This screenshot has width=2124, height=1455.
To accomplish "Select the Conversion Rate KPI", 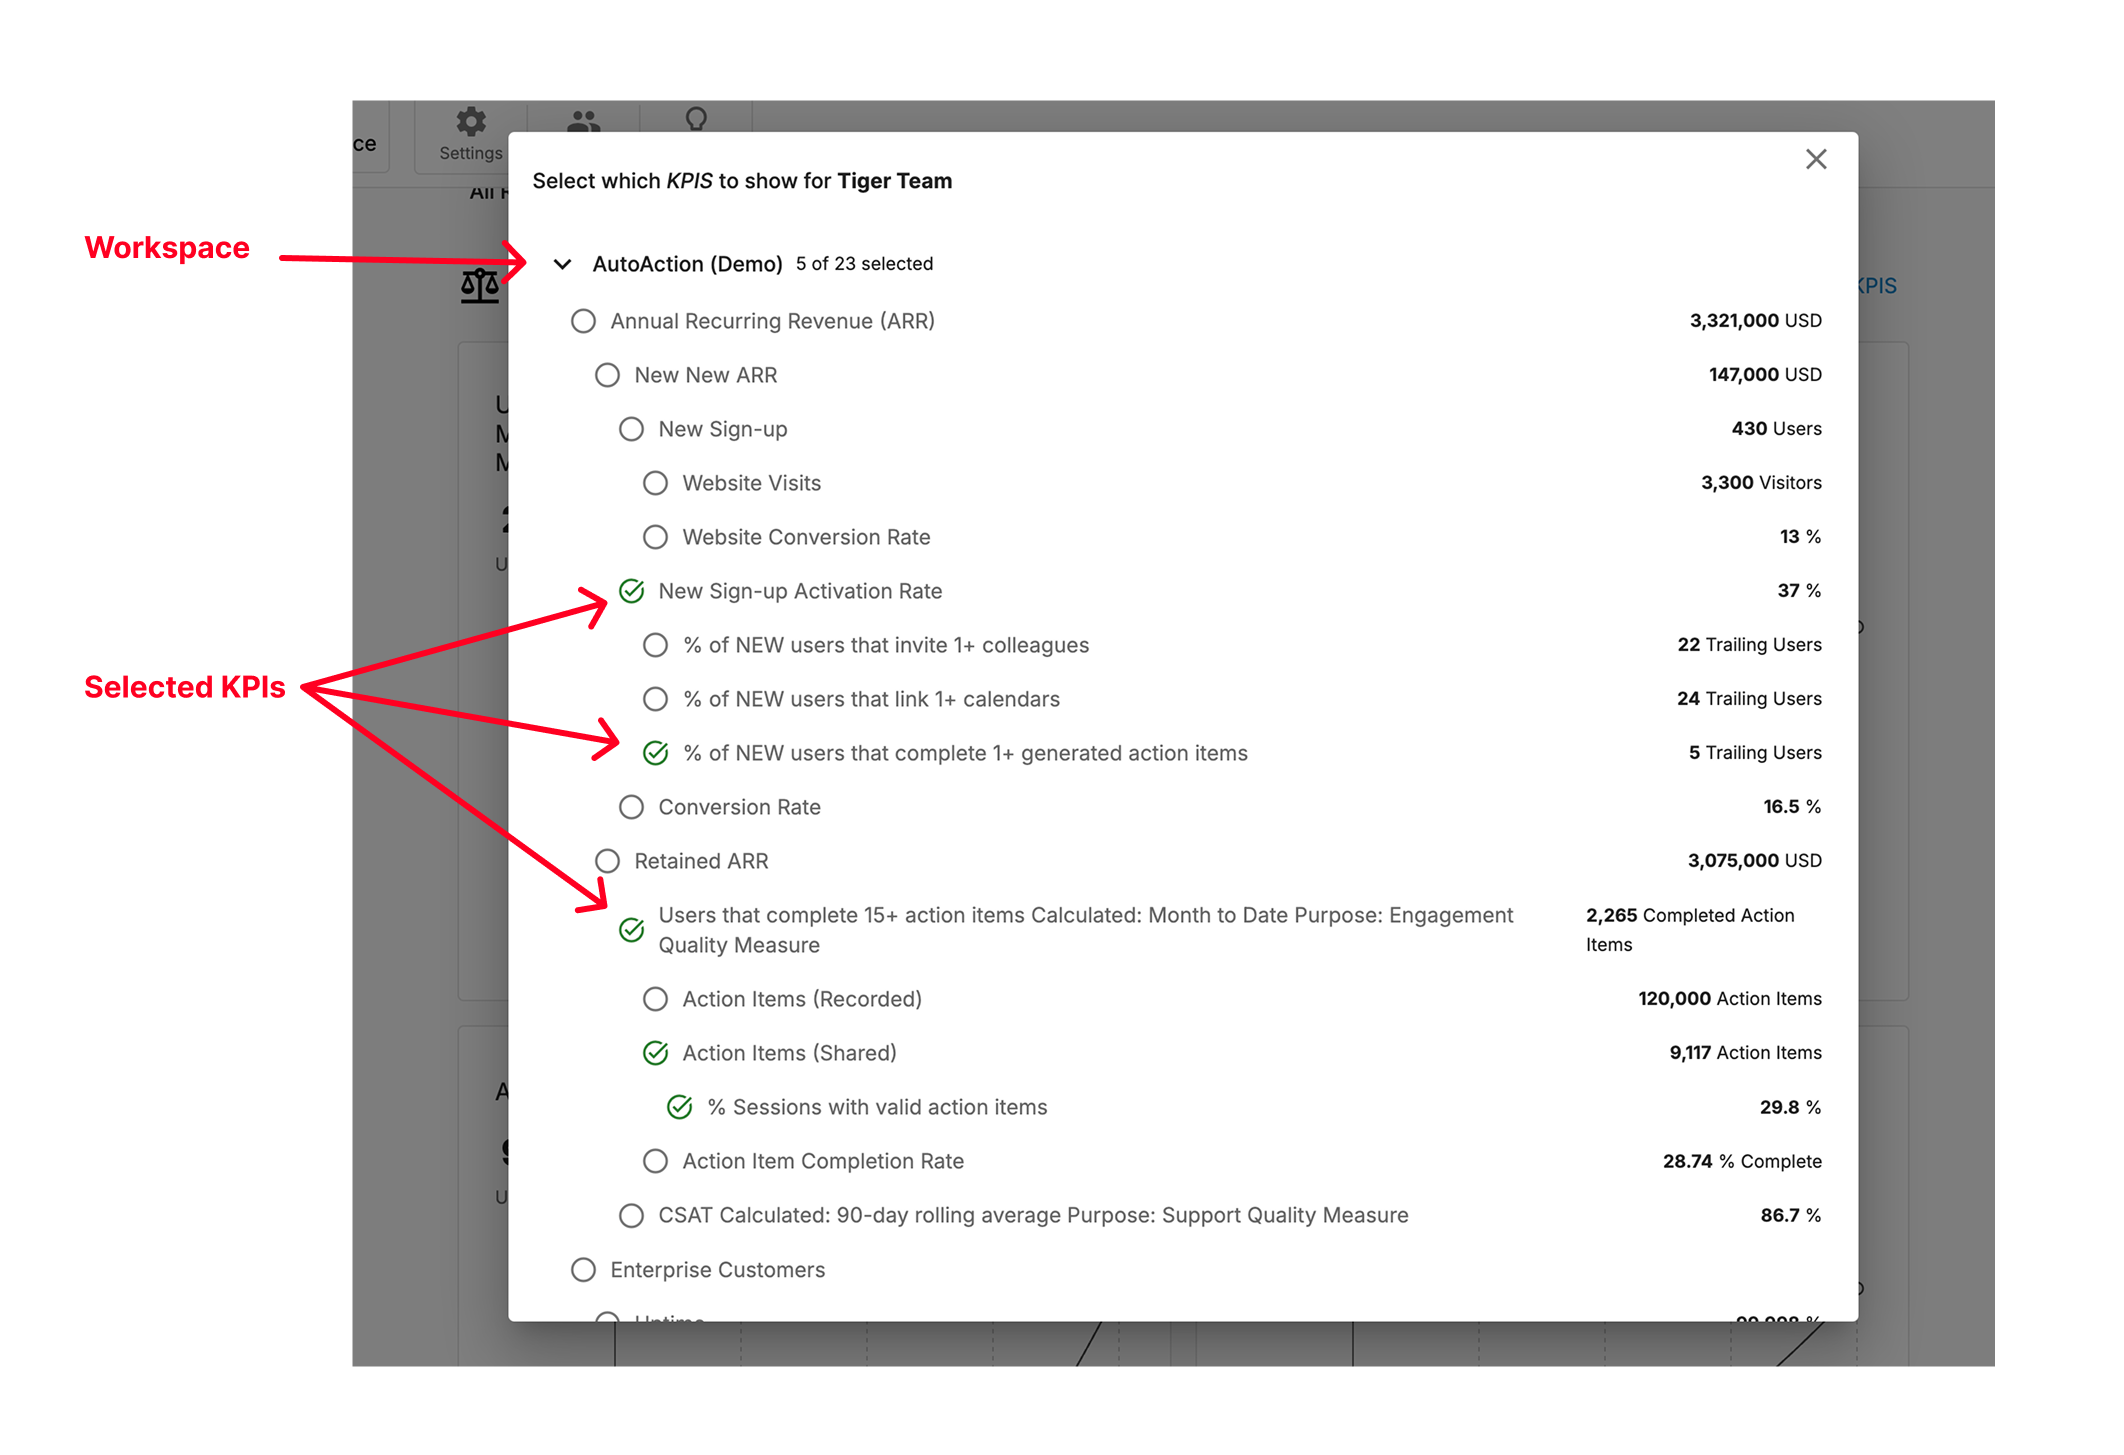I will coord(631,807).
